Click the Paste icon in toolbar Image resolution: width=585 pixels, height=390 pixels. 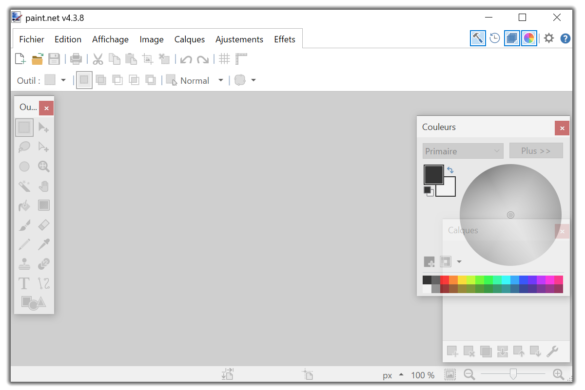(131, 59)
